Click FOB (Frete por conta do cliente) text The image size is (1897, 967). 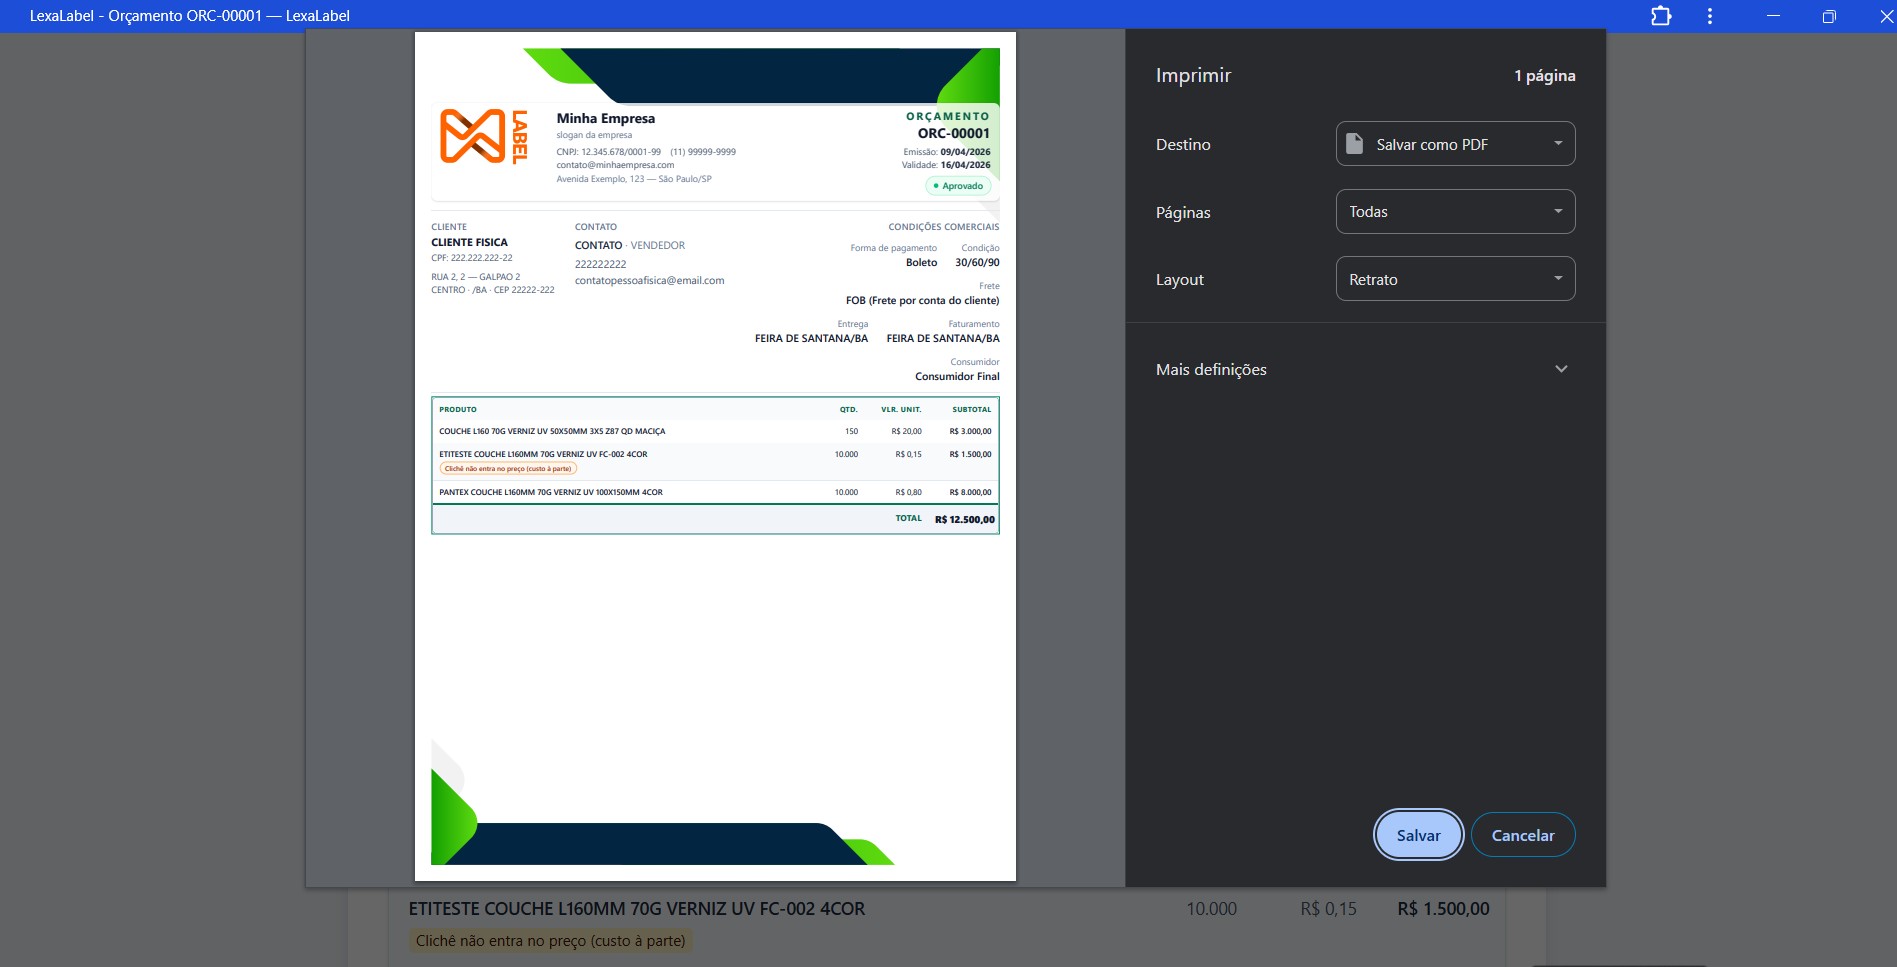(922, 300)
